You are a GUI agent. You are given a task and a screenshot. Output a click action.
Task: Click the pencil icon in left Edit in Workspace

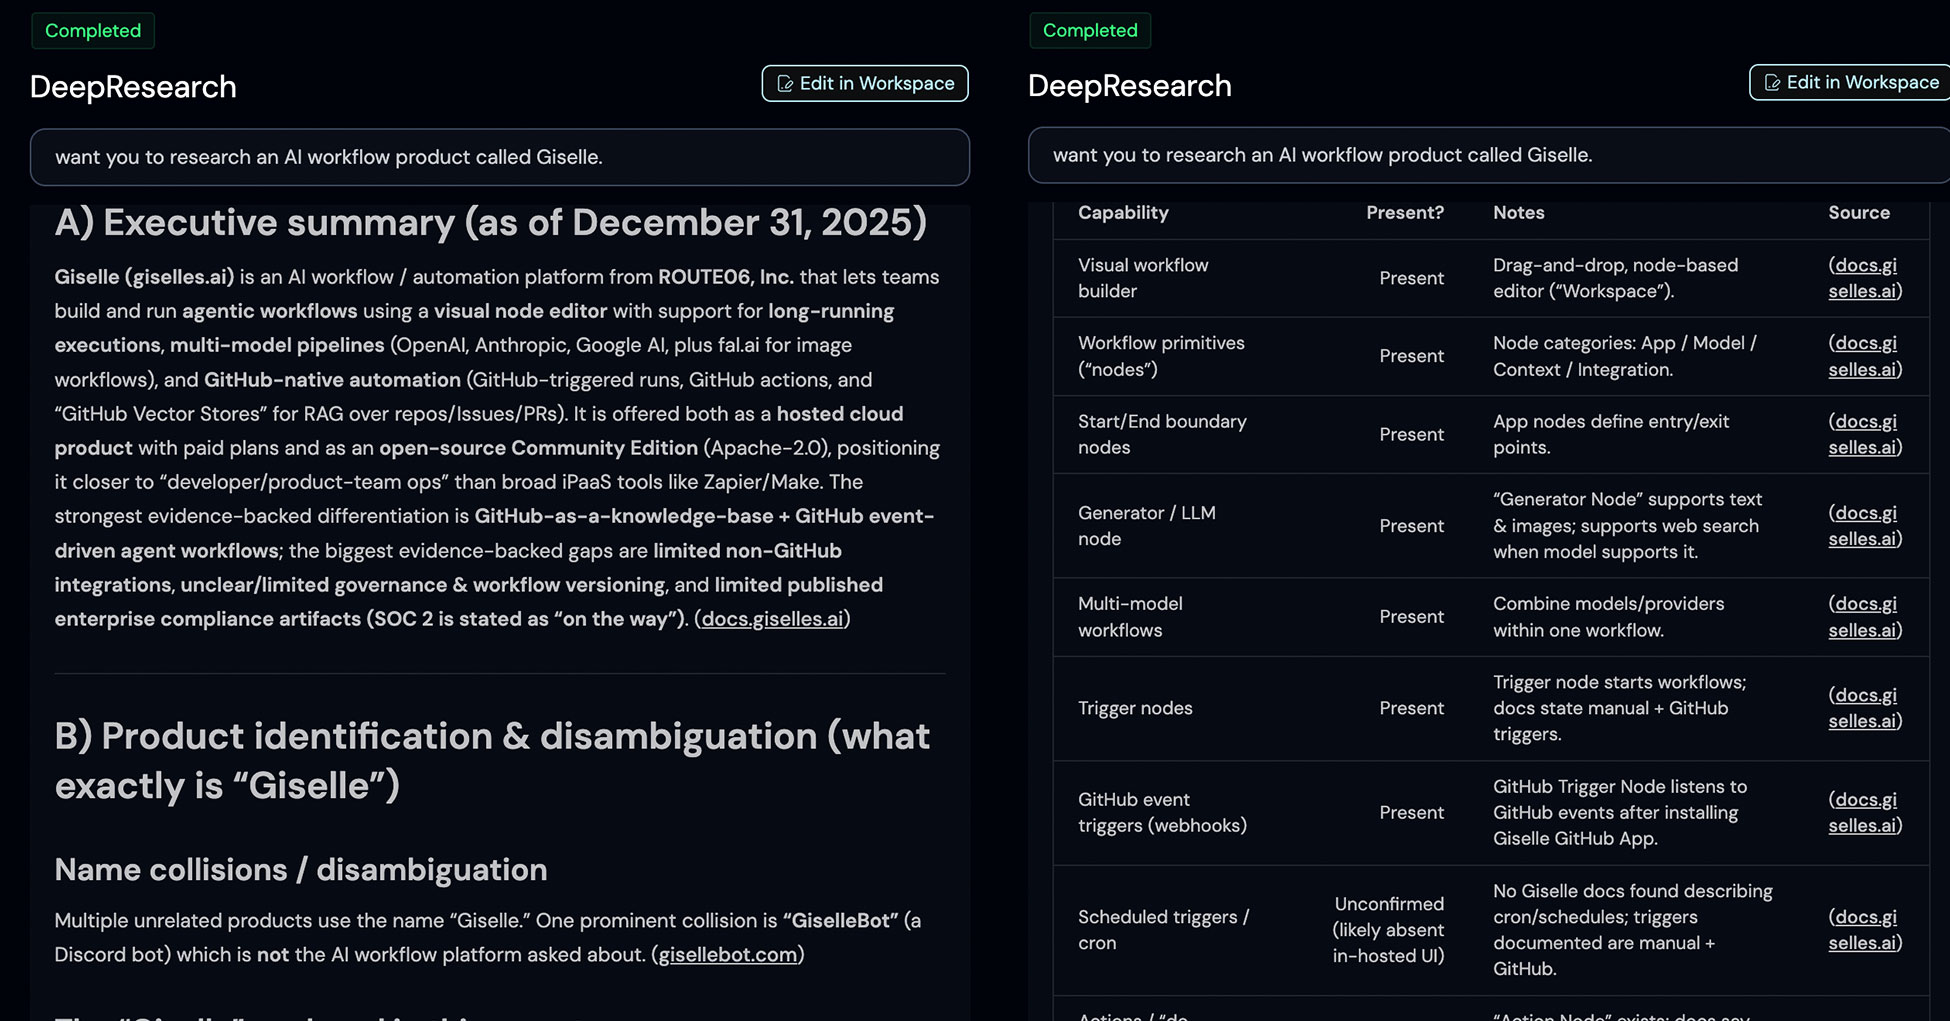pos(785,84)
